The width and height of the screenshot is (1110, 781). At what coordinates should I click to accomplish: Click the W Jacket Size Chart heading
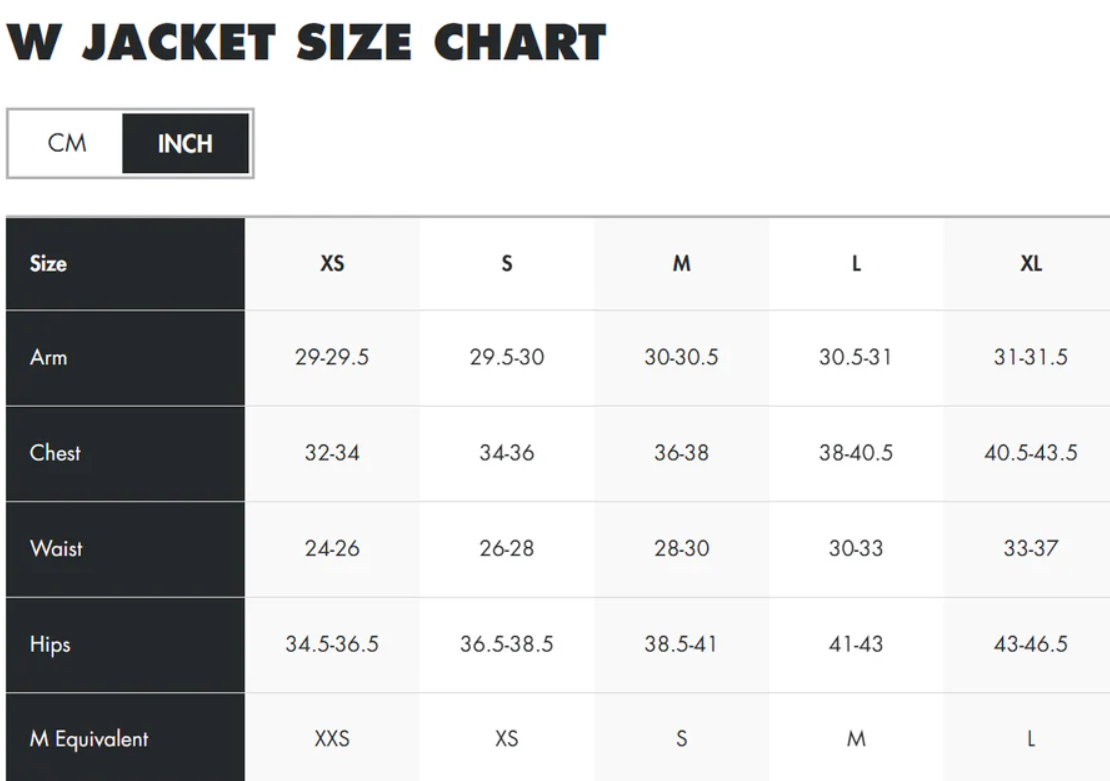click(x=306, y=43)
